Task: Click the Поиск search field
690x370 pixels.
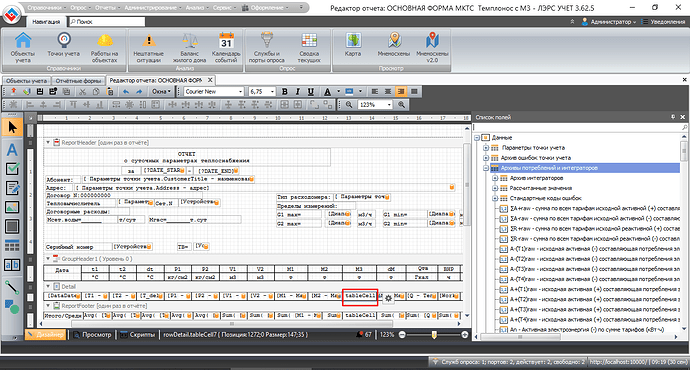Action: pyautogui.click(x=107, y=22)
